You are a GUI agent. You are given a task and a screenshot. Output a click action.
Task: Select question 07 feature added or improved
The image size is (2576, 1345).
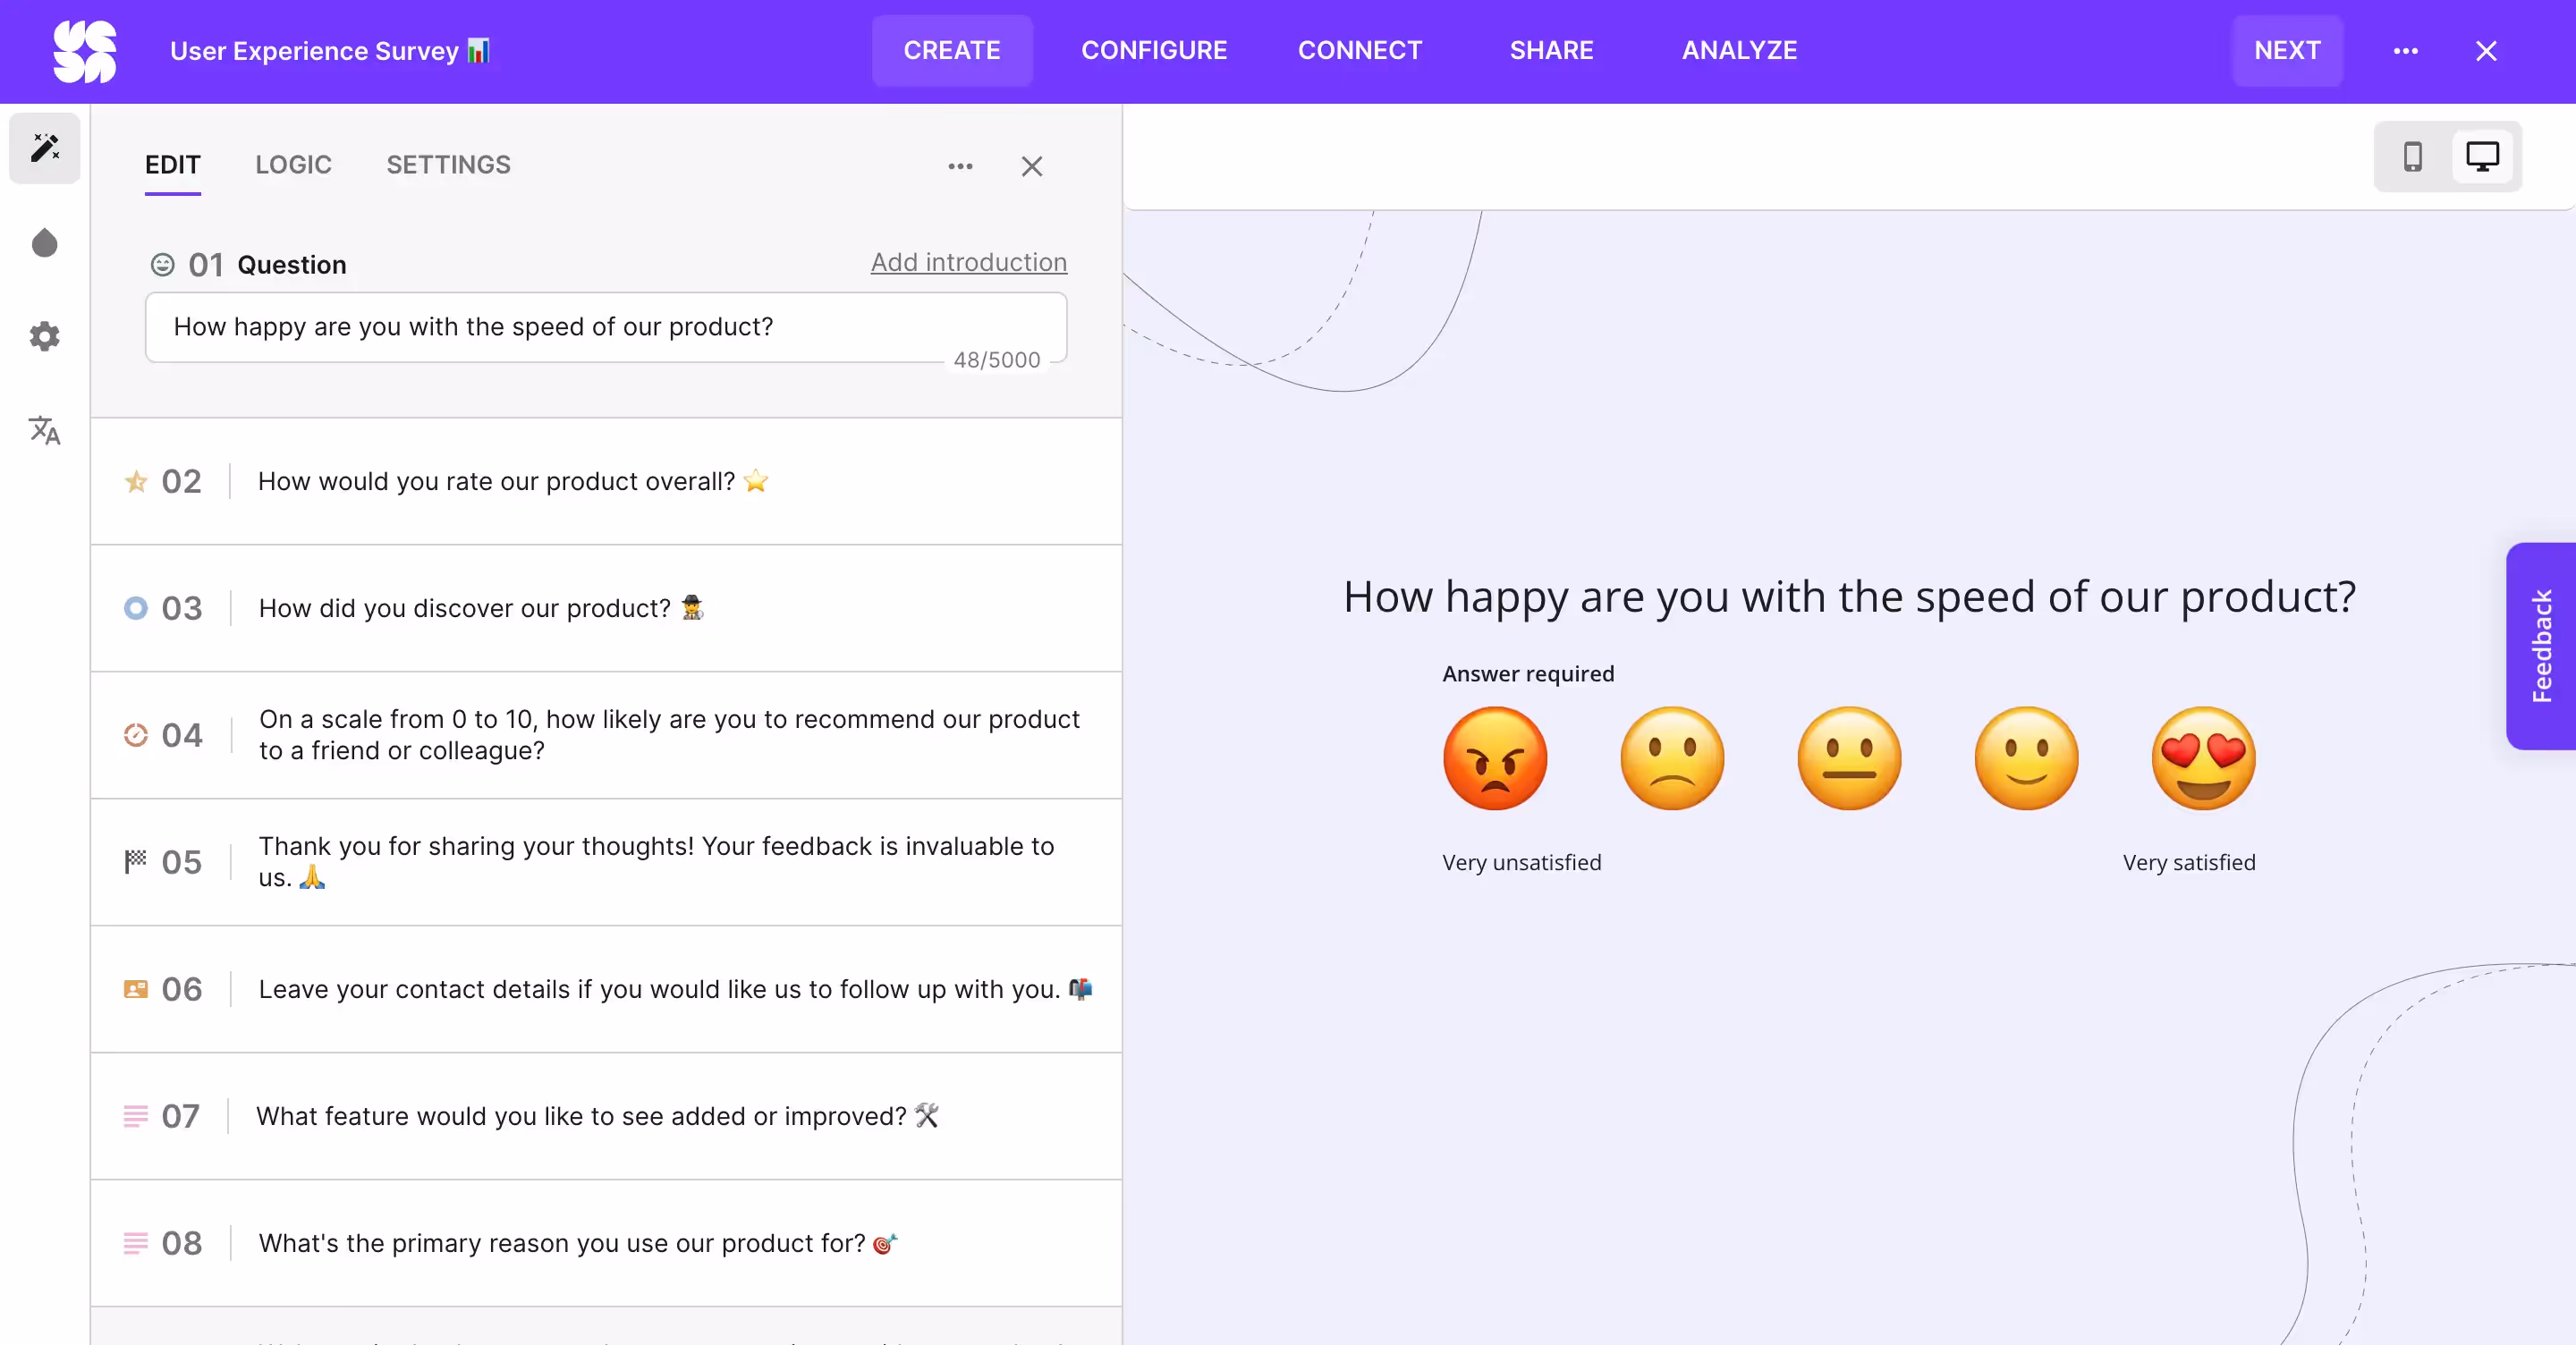coord(606,1116)
